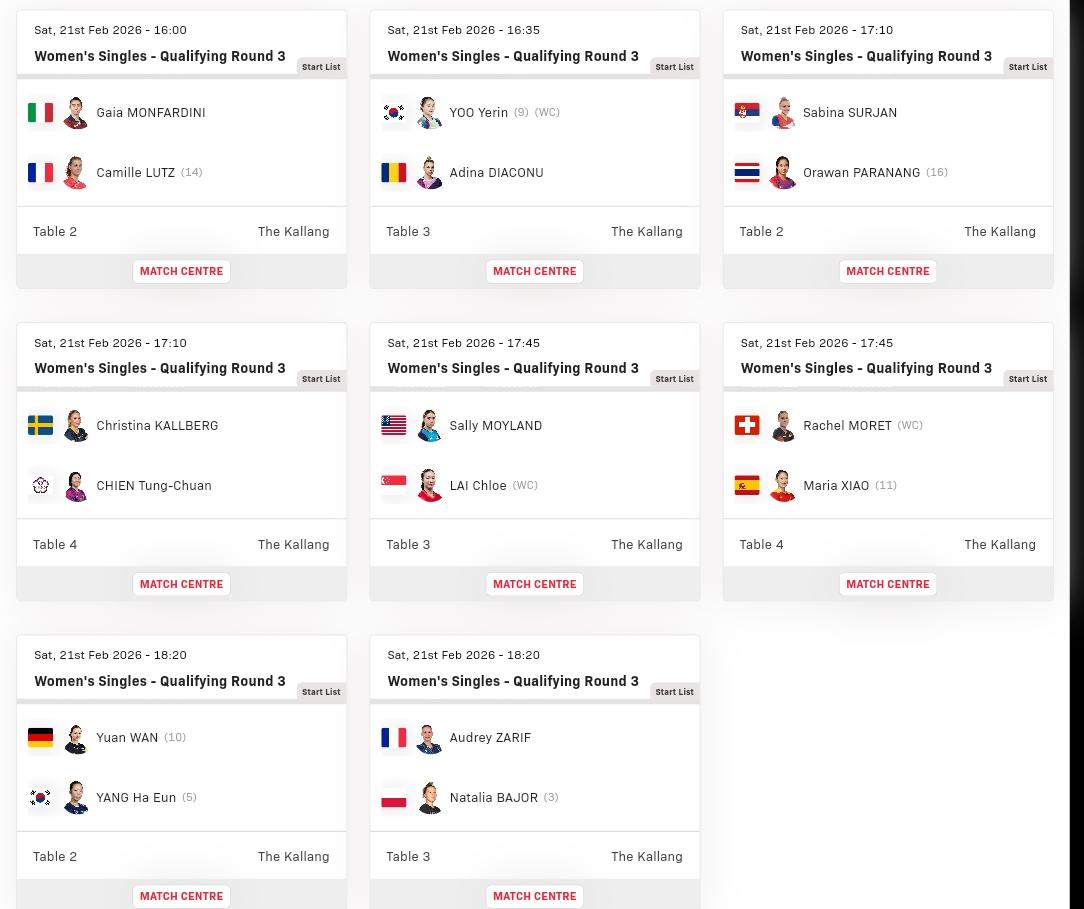Click the Germany flag beside Yuan Wan
The width and height of the screenshot is (1084, 909).
point(40,738)
